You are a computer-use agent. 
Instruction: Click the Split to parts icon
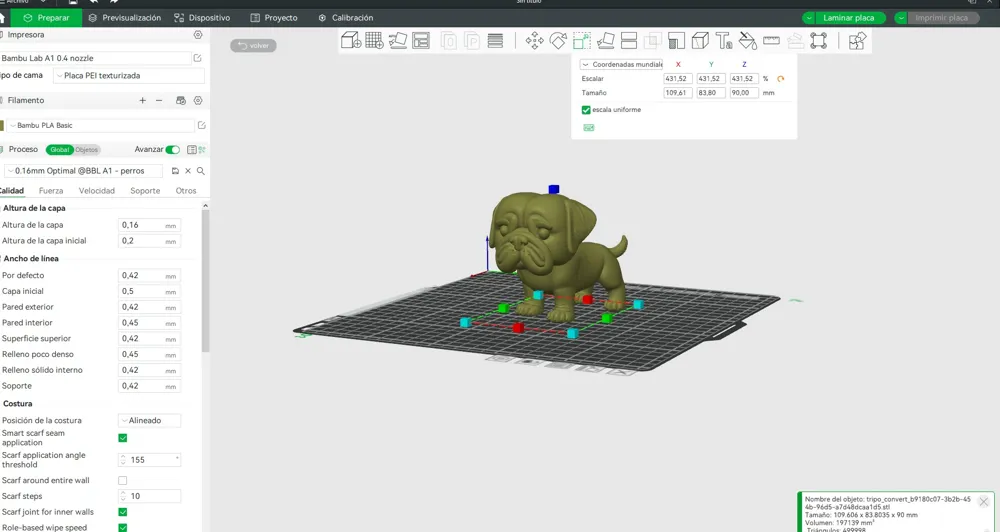(x=472, y=41)
